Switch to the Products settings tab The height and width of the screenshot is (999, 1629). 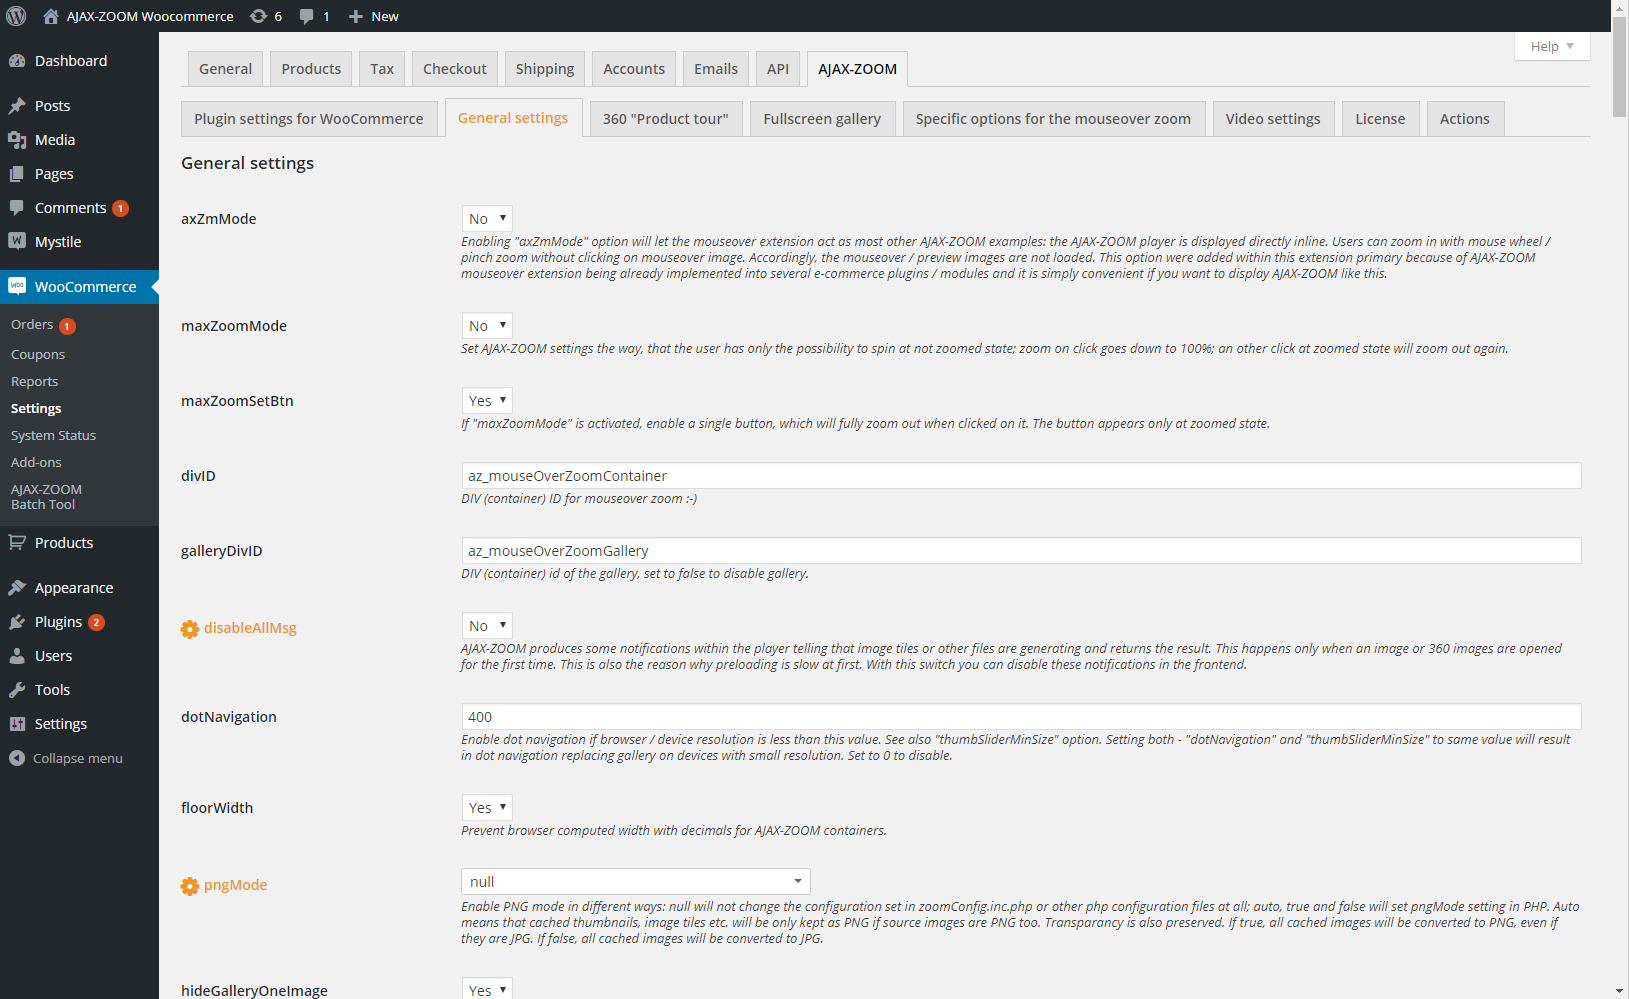coord(311,69)
